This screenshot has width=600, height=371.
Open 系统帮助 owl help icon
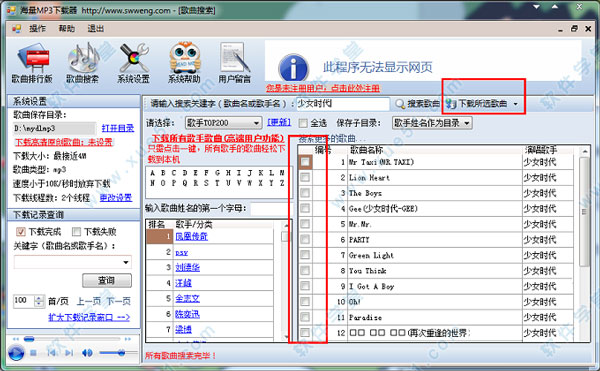184,63
